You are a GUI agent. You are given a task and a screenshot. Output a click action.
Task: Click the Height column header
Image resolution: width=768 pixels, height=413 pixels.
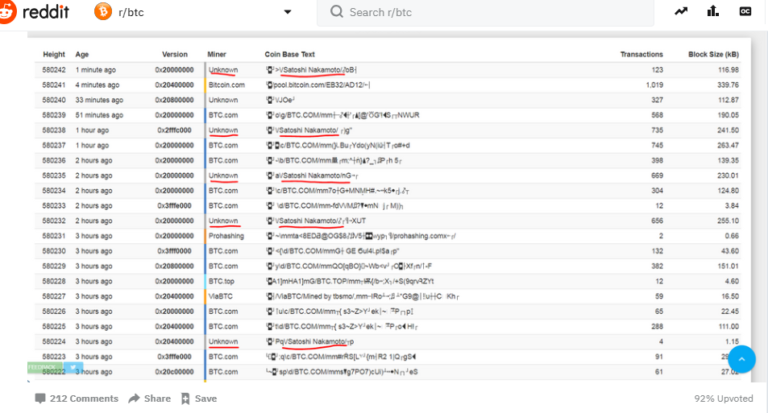tap(53, 54)
